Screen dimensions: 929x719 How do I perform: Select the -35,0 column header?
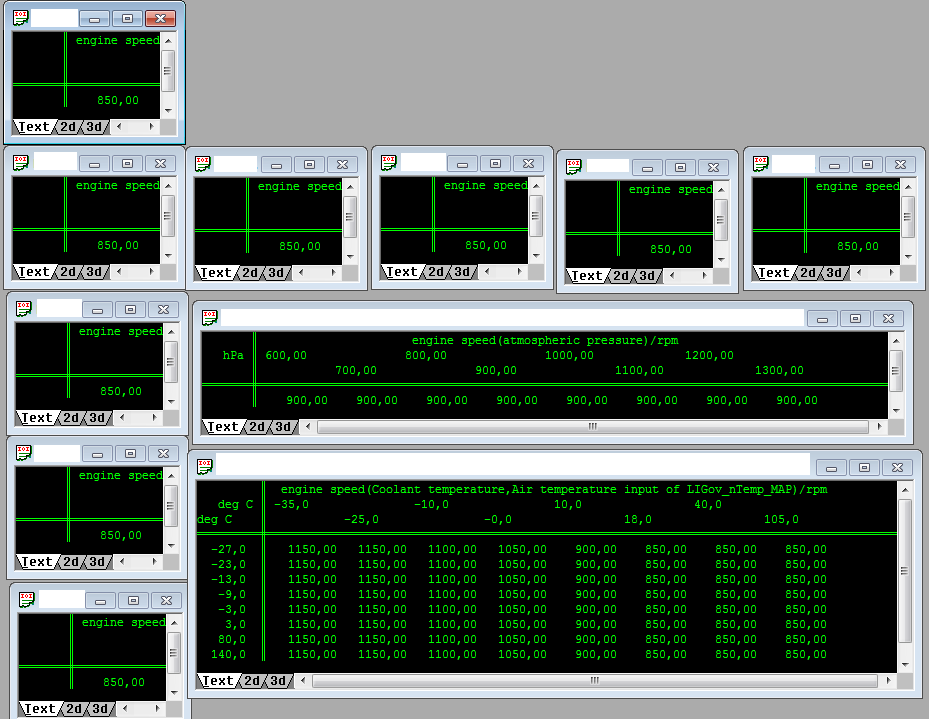(291, 505)
